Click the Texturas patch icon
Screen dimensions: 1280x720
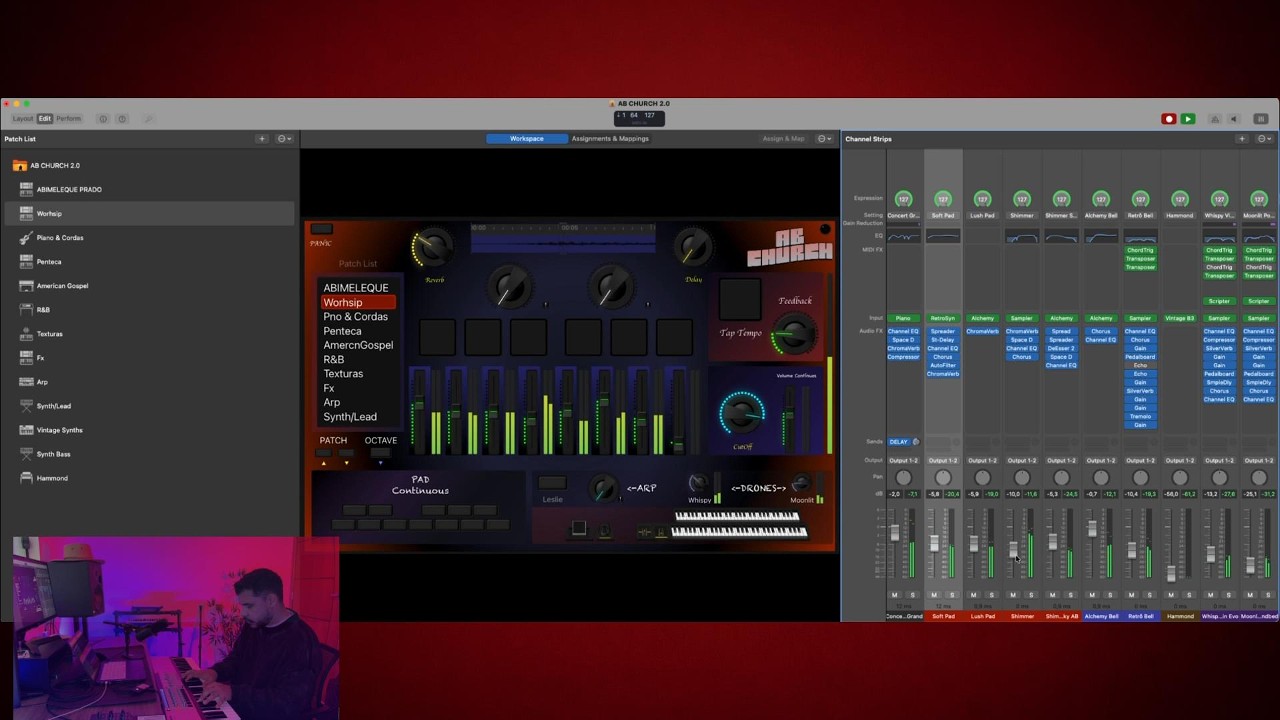[26, 334]
